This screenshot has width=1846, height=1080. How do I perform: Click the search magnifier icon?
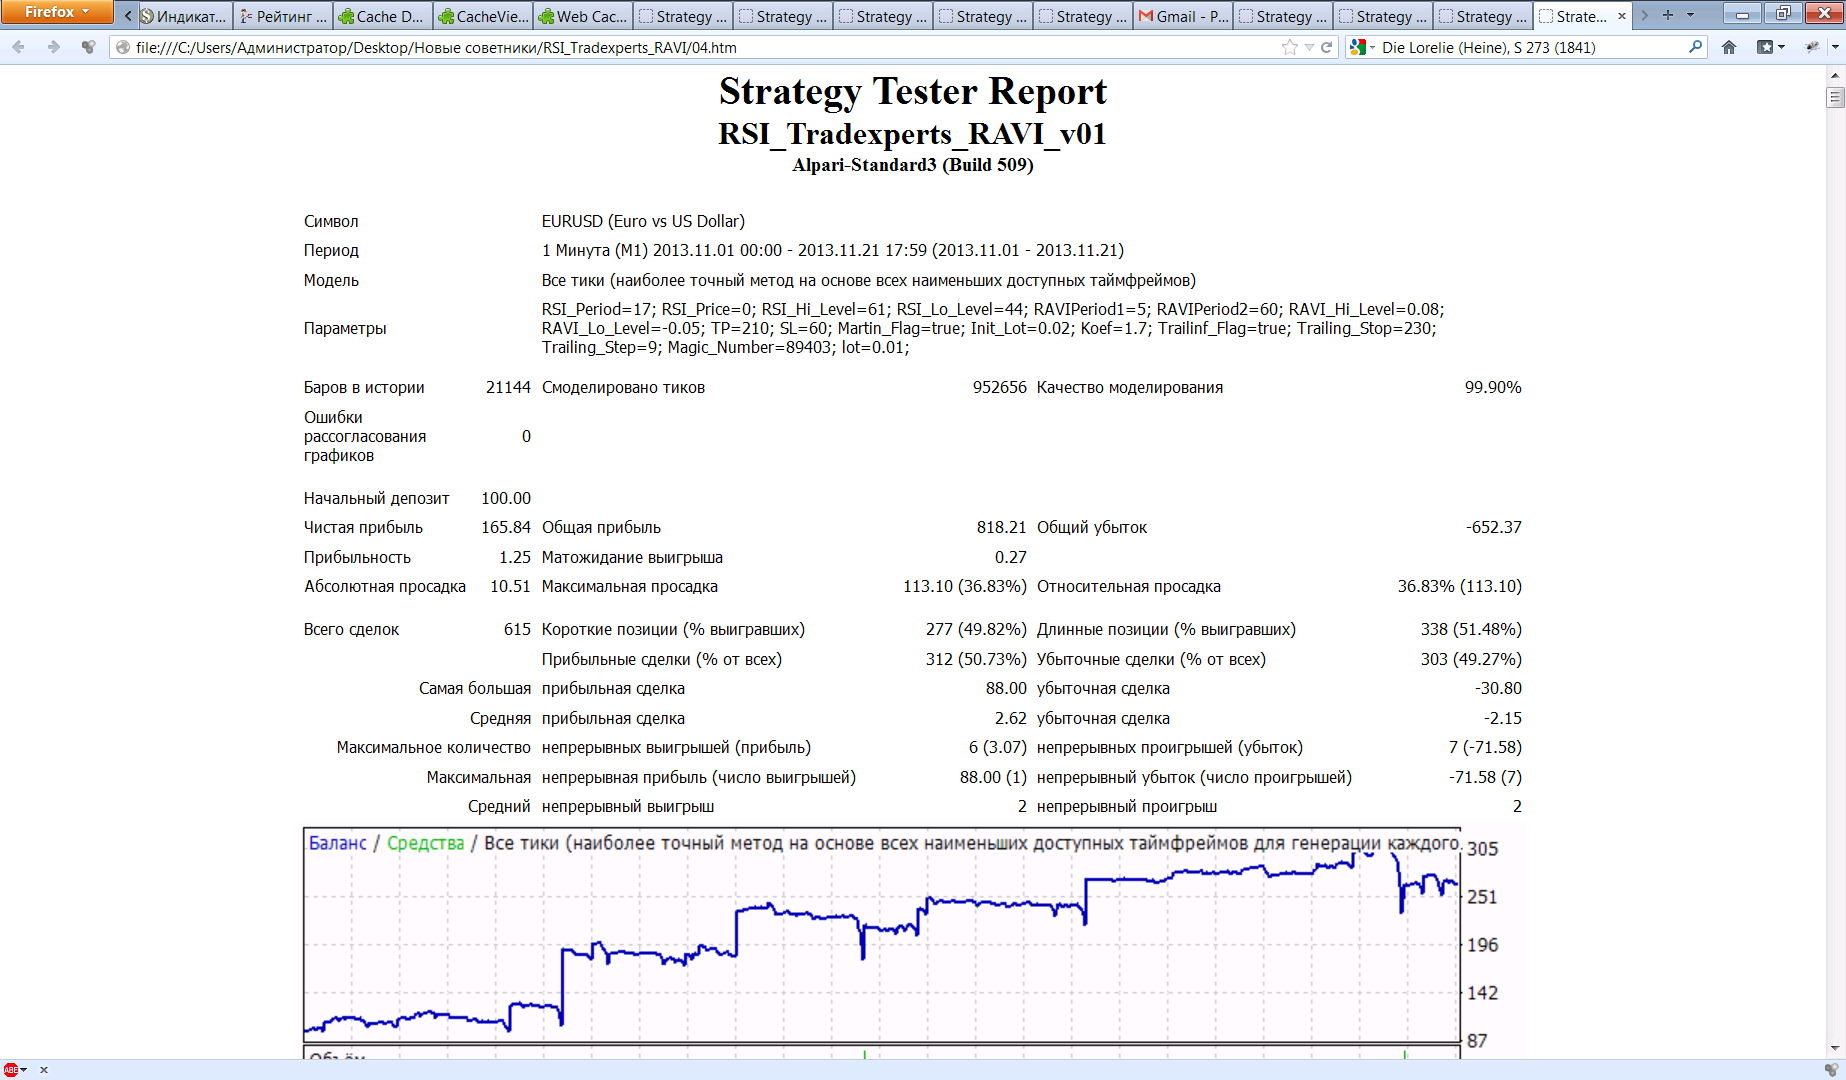[x=1695, y=47]
